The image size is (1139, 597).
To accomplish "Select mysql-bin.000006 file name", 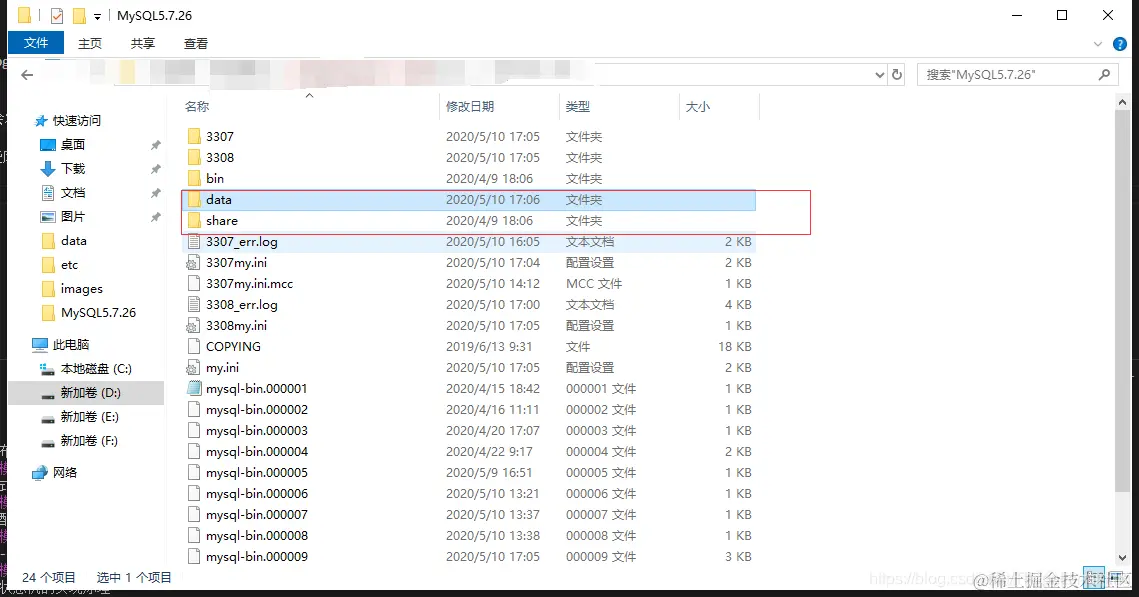I will [256, 494].
